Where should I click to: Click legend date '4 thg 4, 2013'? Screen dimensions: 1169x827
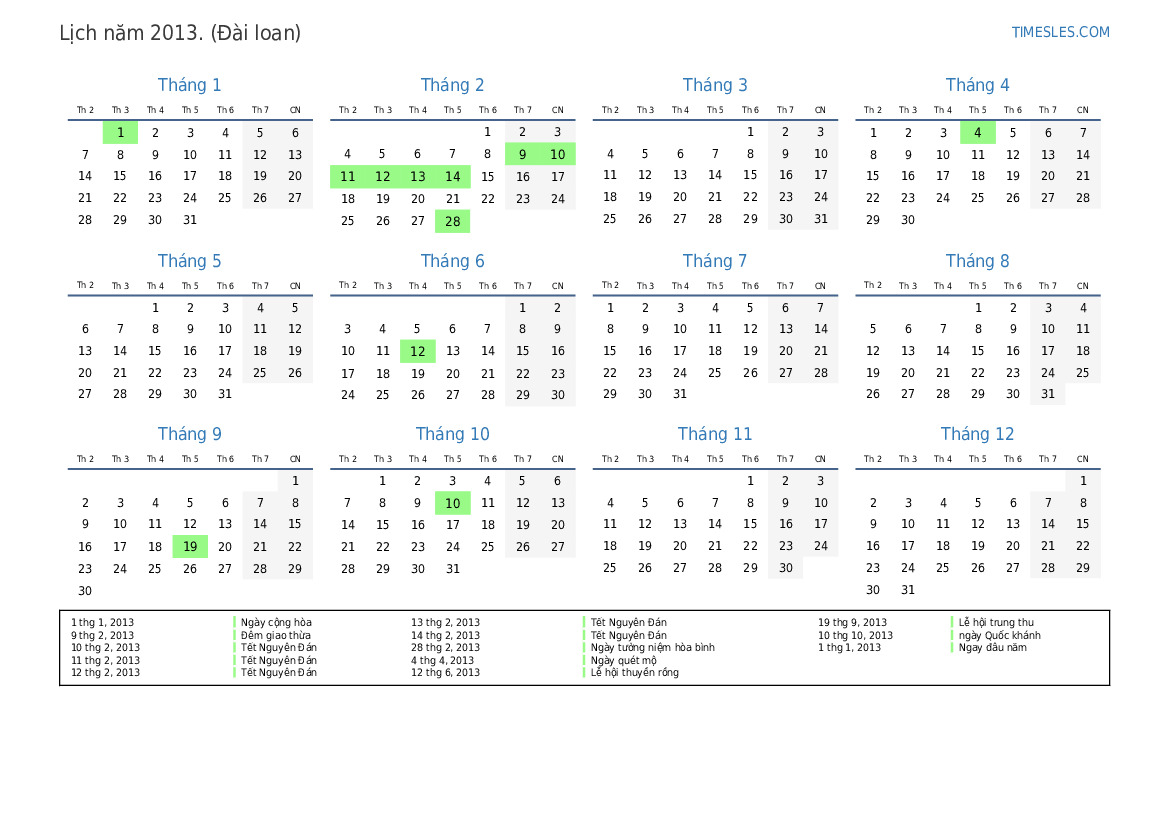[442, 661]
